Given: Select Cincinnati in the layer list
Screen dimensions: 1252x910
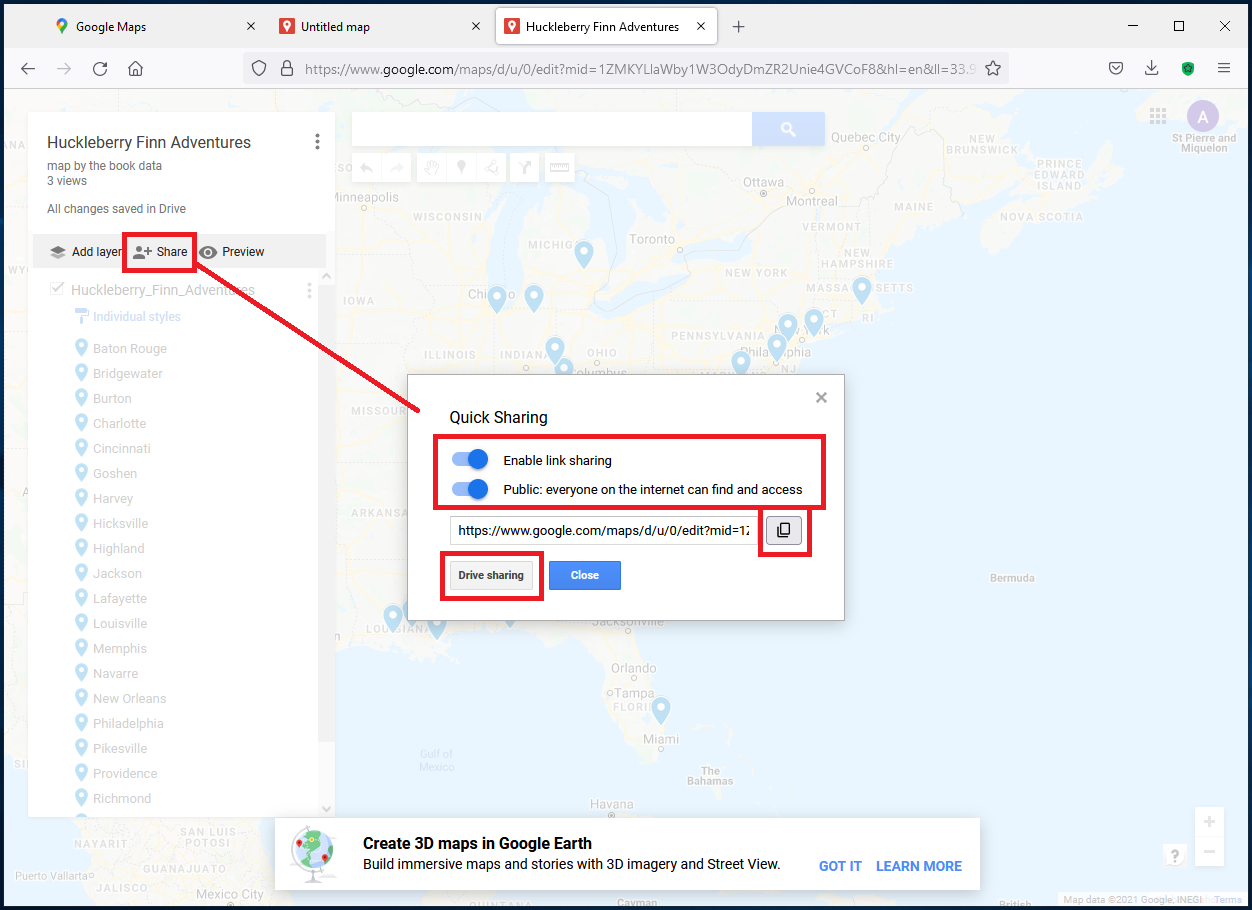Looking at the screenshot, I should point(122,448).
